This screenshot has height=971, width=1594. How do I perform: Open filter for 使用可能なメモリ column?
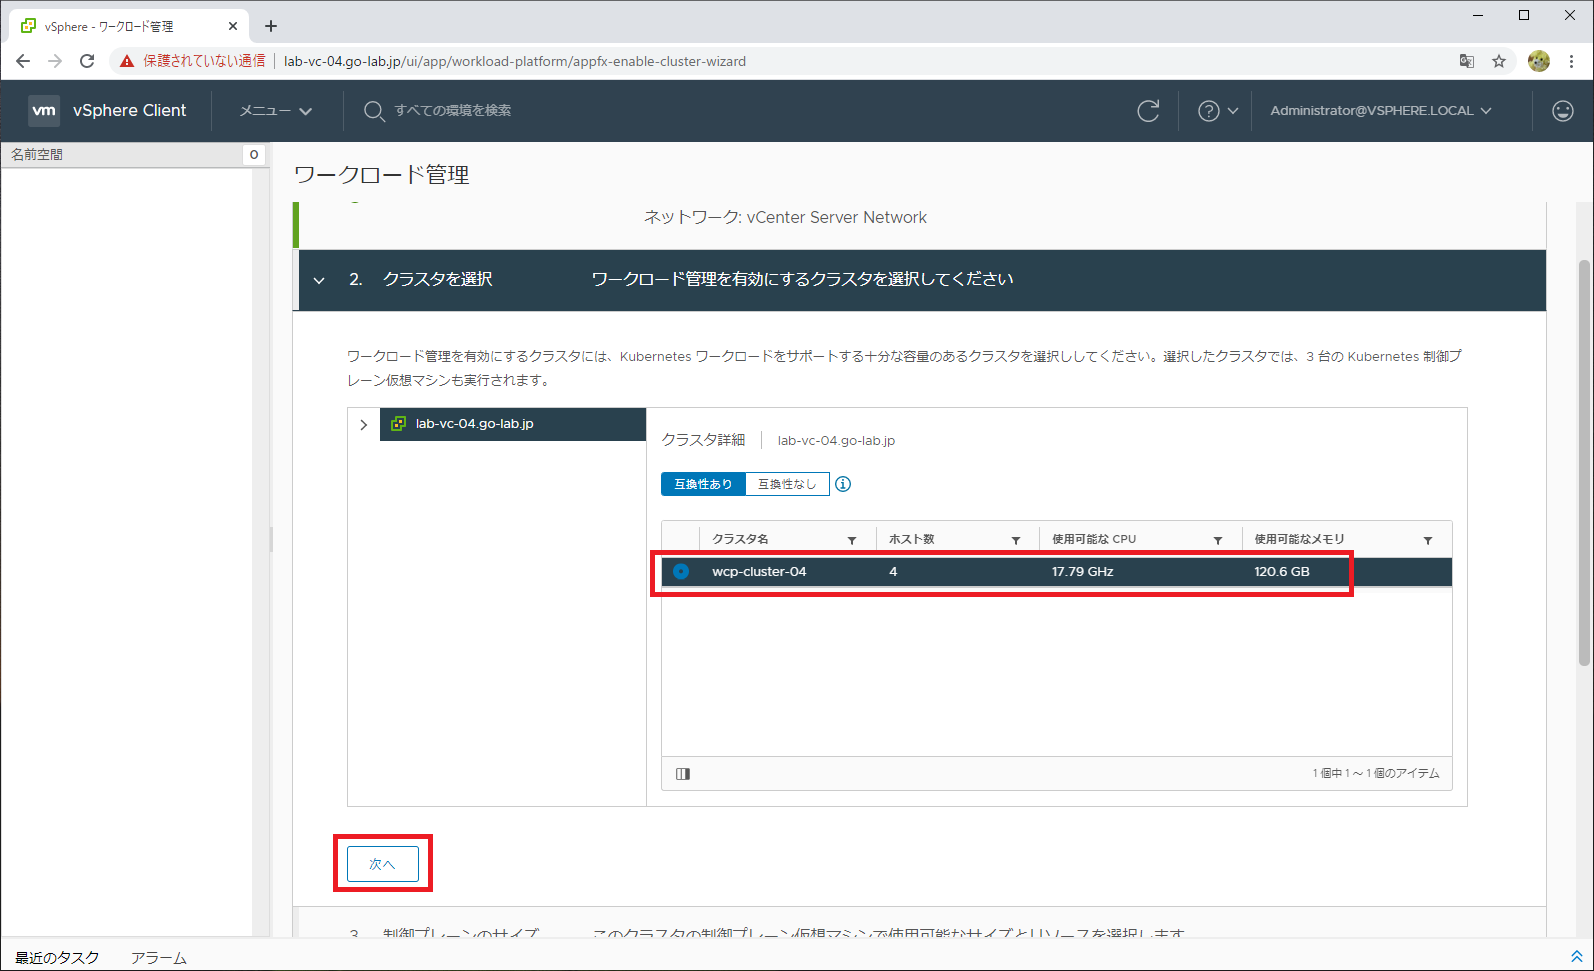coord(1428,540)
